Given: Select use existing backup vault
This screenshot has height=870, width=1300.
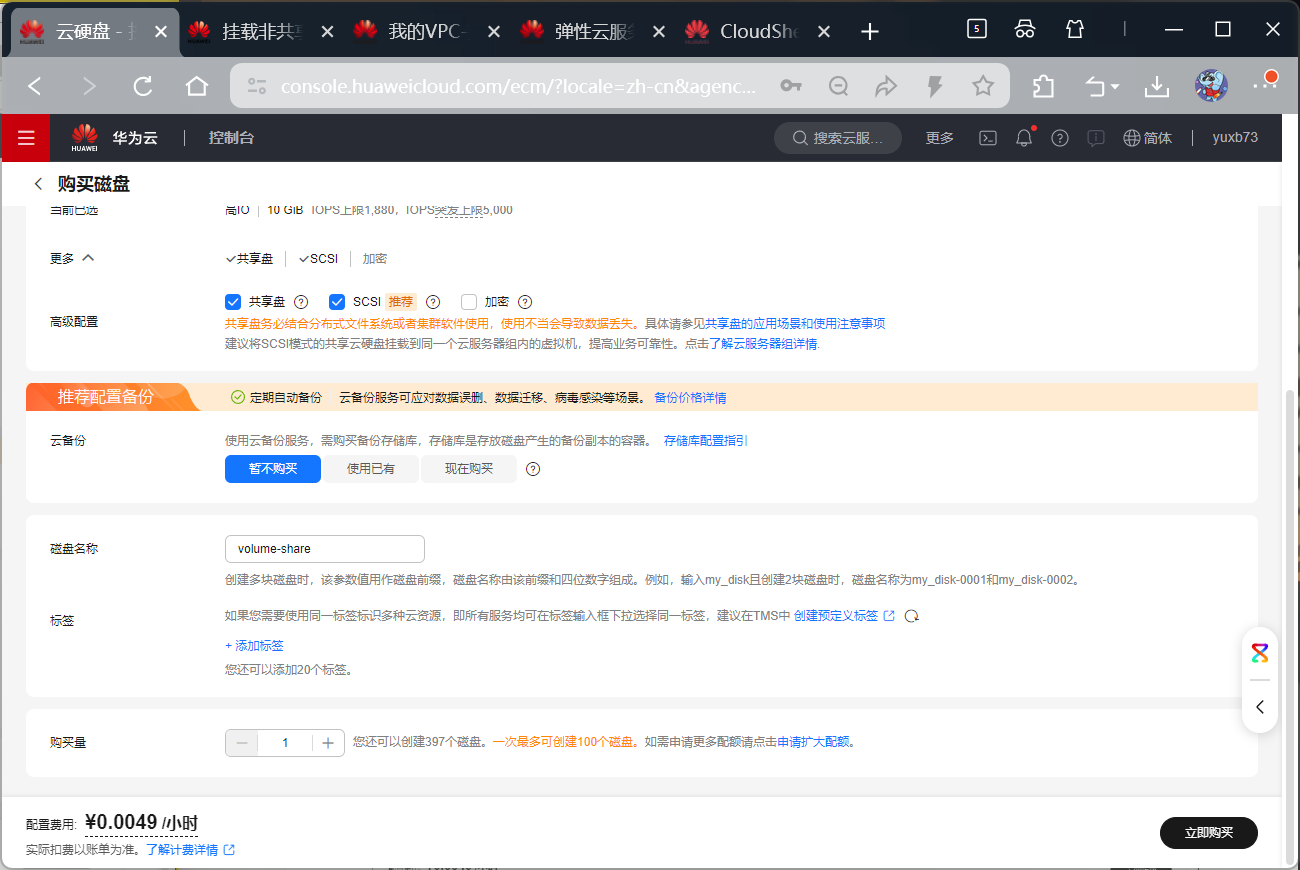Looking at the screenshot, I should tap(371, 469).
